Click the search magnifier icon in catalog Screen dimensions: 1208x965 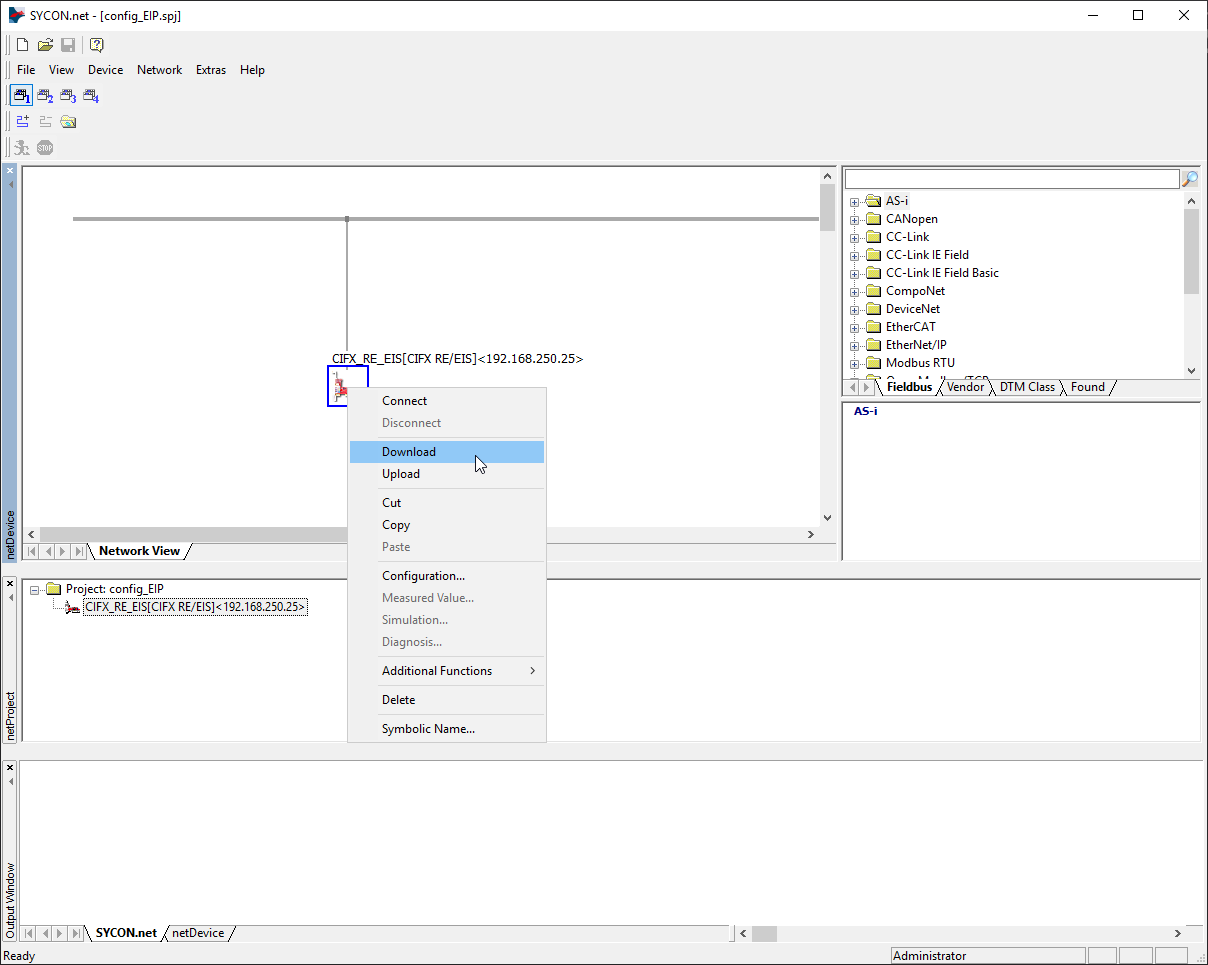tap(1190, 179)
